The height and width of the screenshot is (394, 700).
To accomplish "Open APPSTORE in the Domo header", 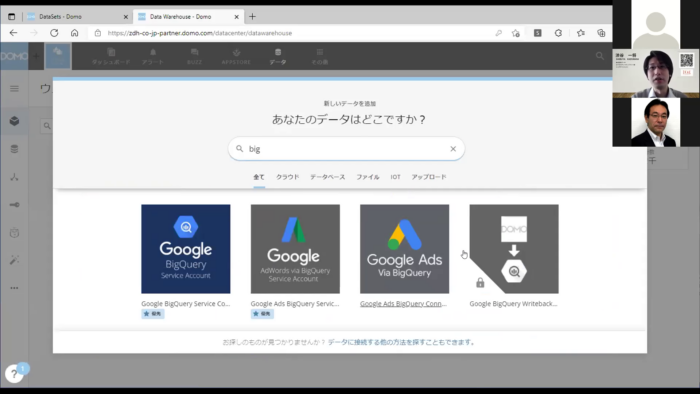I will (x=236, y=56).
